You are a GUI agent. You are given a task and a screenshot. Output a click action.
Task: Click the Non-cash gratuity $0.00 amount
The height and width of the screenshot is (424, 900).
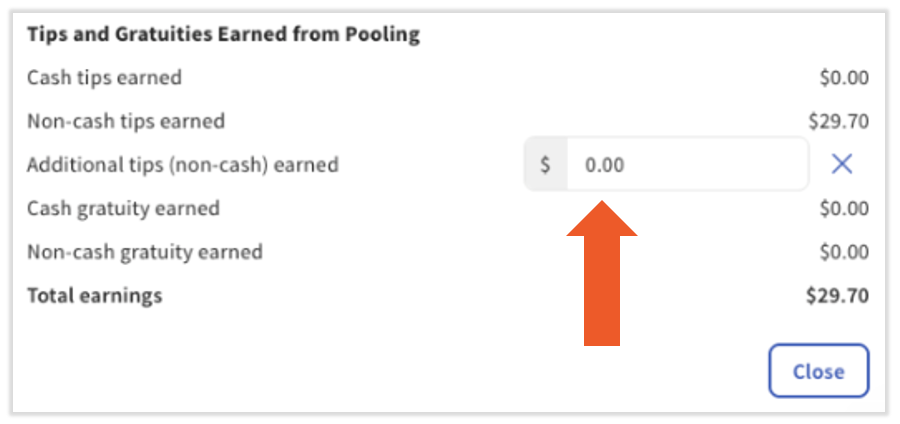pos(844,251)
